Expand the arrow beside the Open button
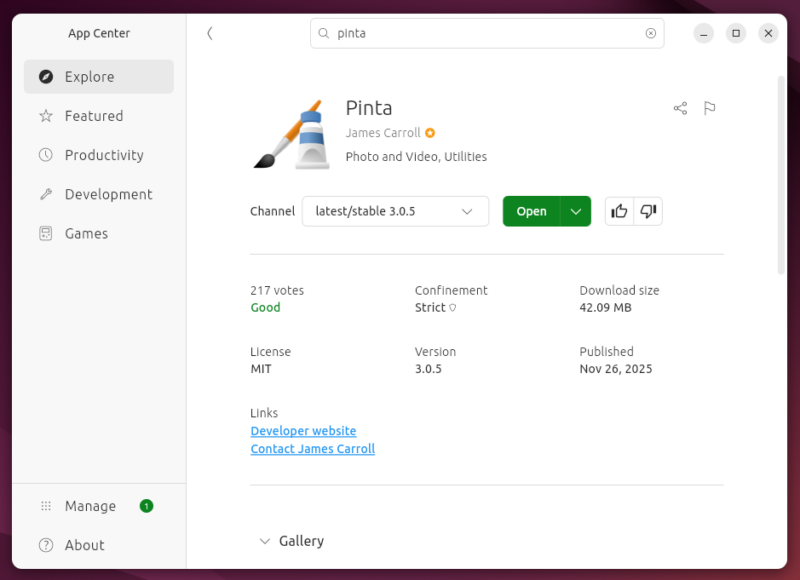800x580 pixels. coord(576,211)
